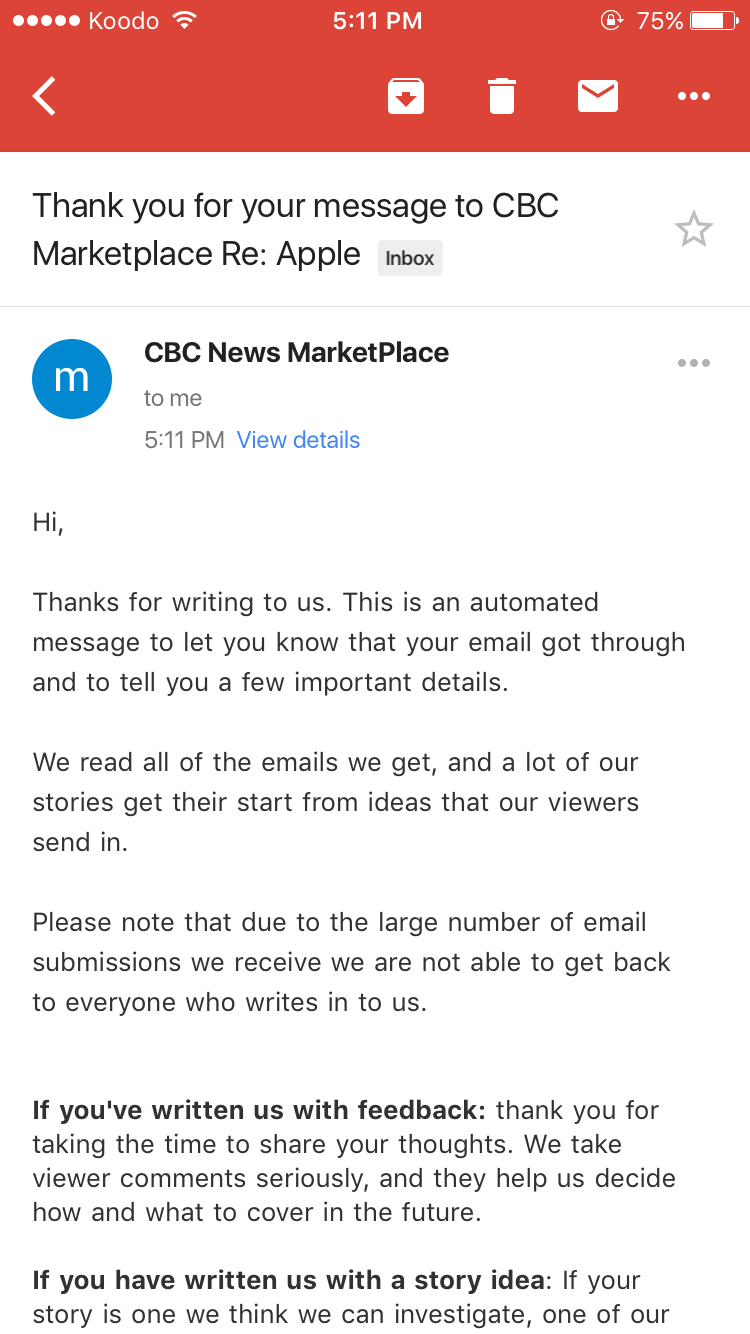Image resolution: width=750 pixels, height=1334 pixels.
Task: Tap the 5:11 PM status bar clock
Action: click(x=377, y=20)
